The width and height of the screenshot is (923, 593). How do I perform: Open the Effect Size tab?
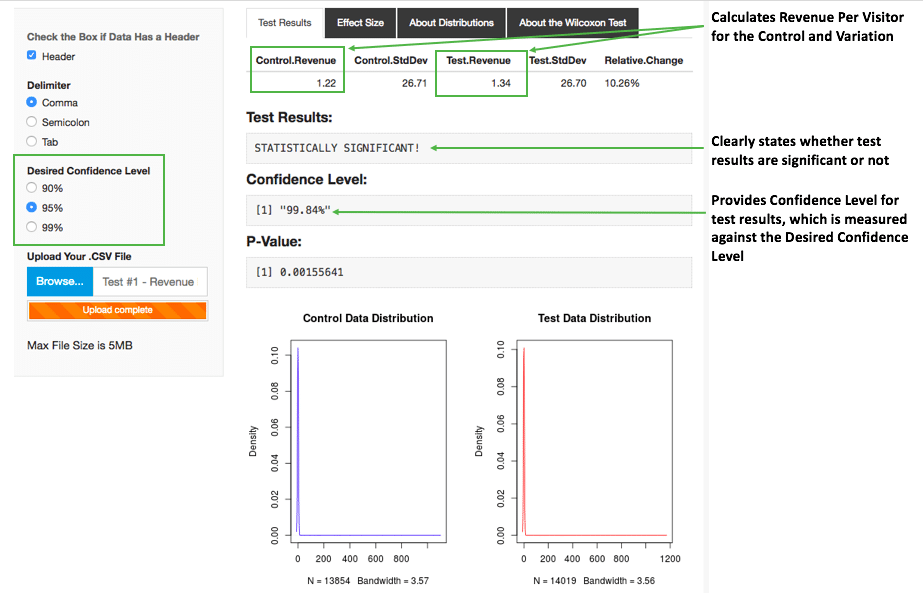360,22
